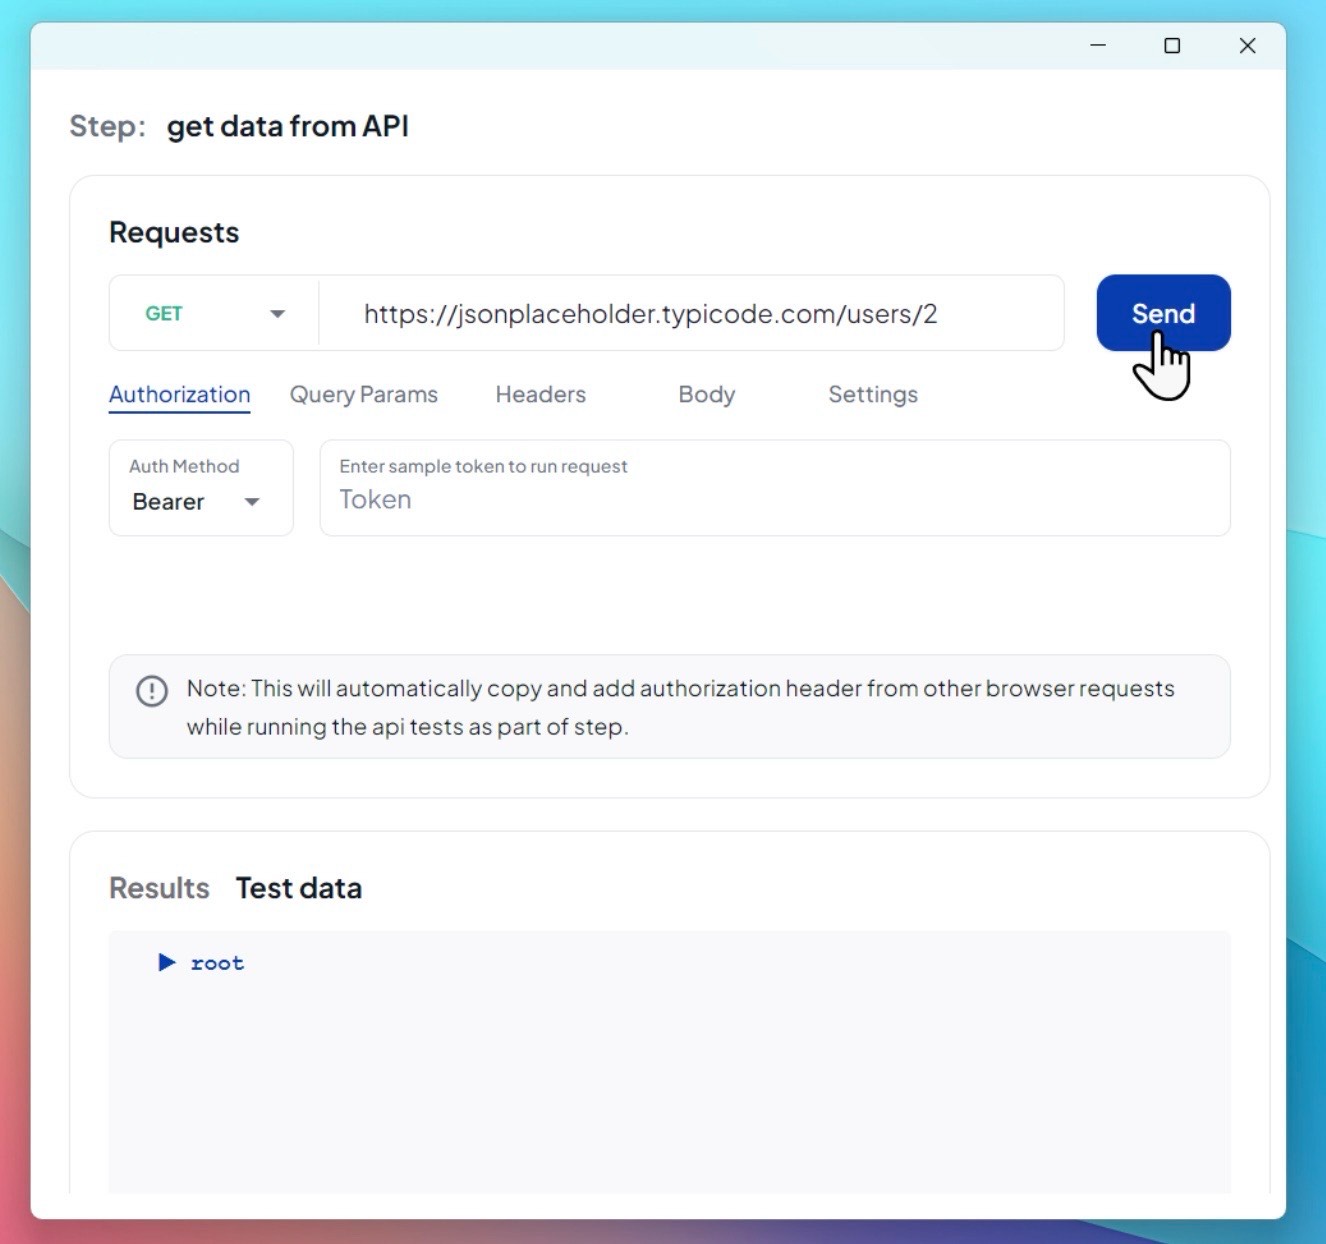Click the root label in the results tree

(x=216, y=962)
